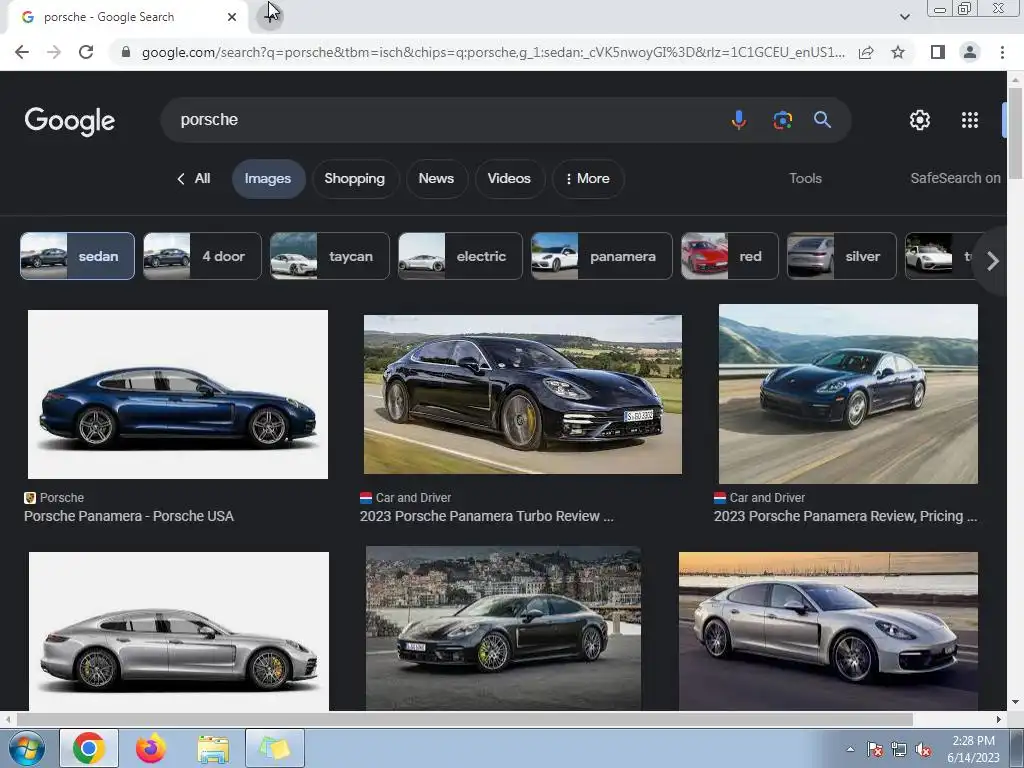This screenshot has width=1024, height=768.
Task: Click the taskbar clock showing 2:28 PM
Action: [x=973, y=749]
